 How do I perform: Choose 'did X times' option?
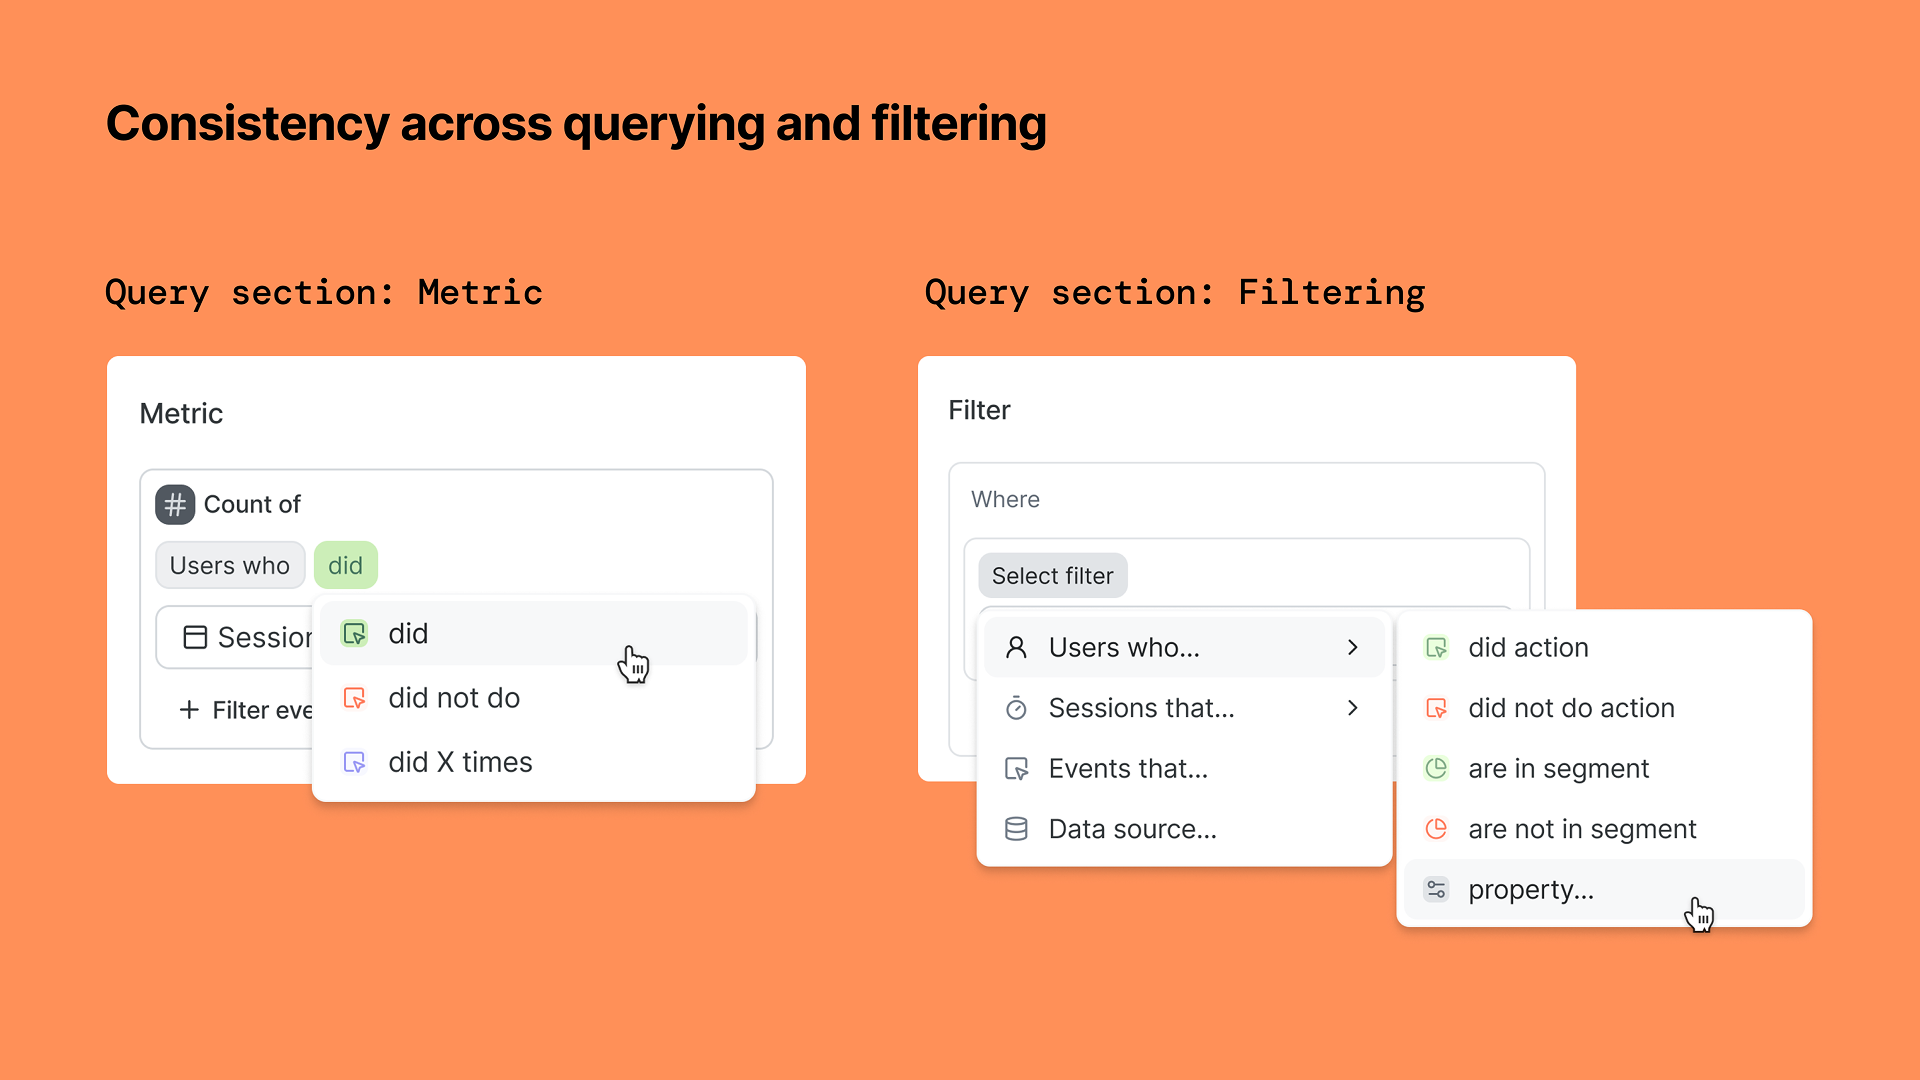point(534,762)
